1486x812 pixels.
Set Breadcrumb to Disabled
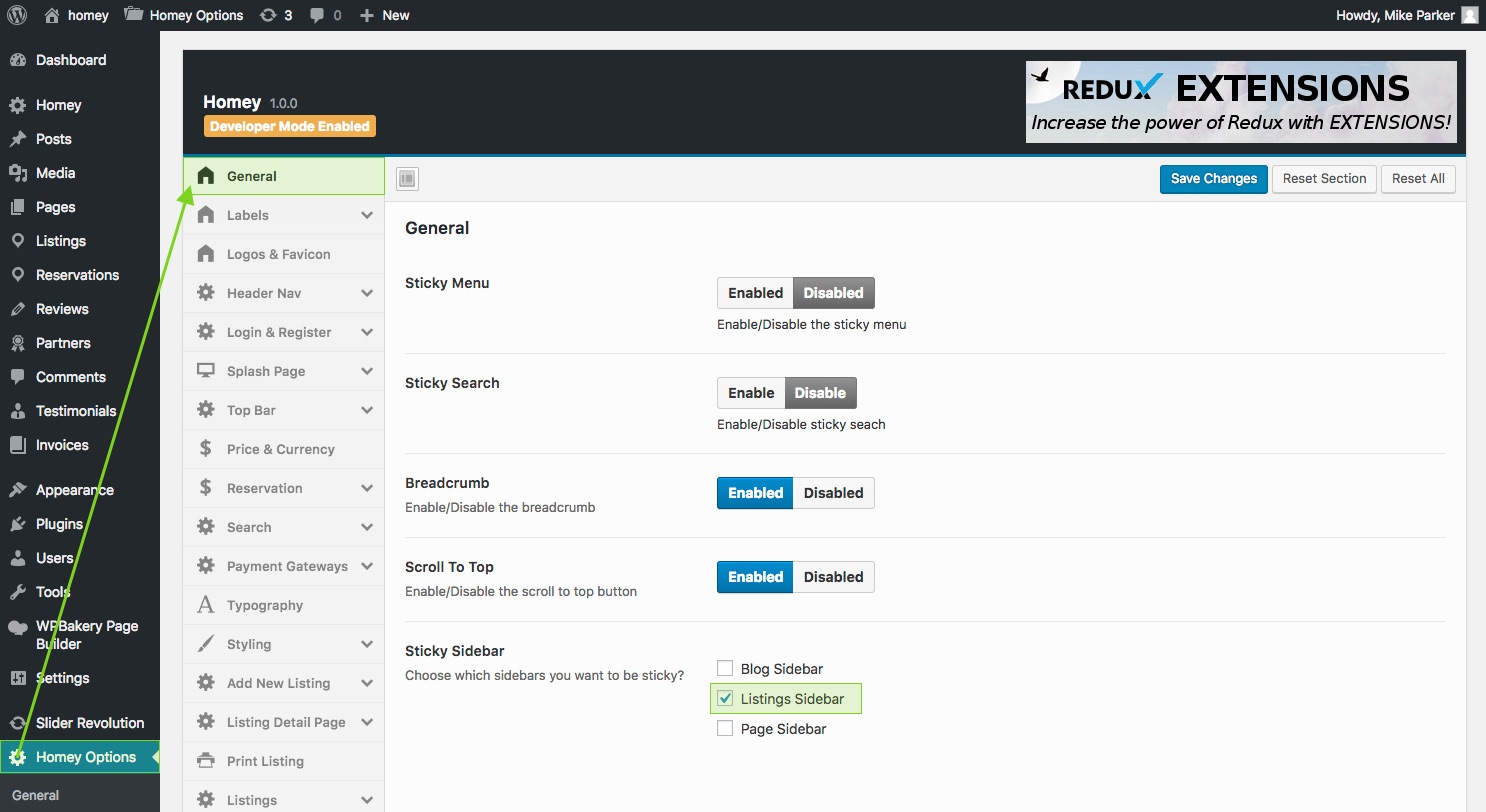coord(834,493)
